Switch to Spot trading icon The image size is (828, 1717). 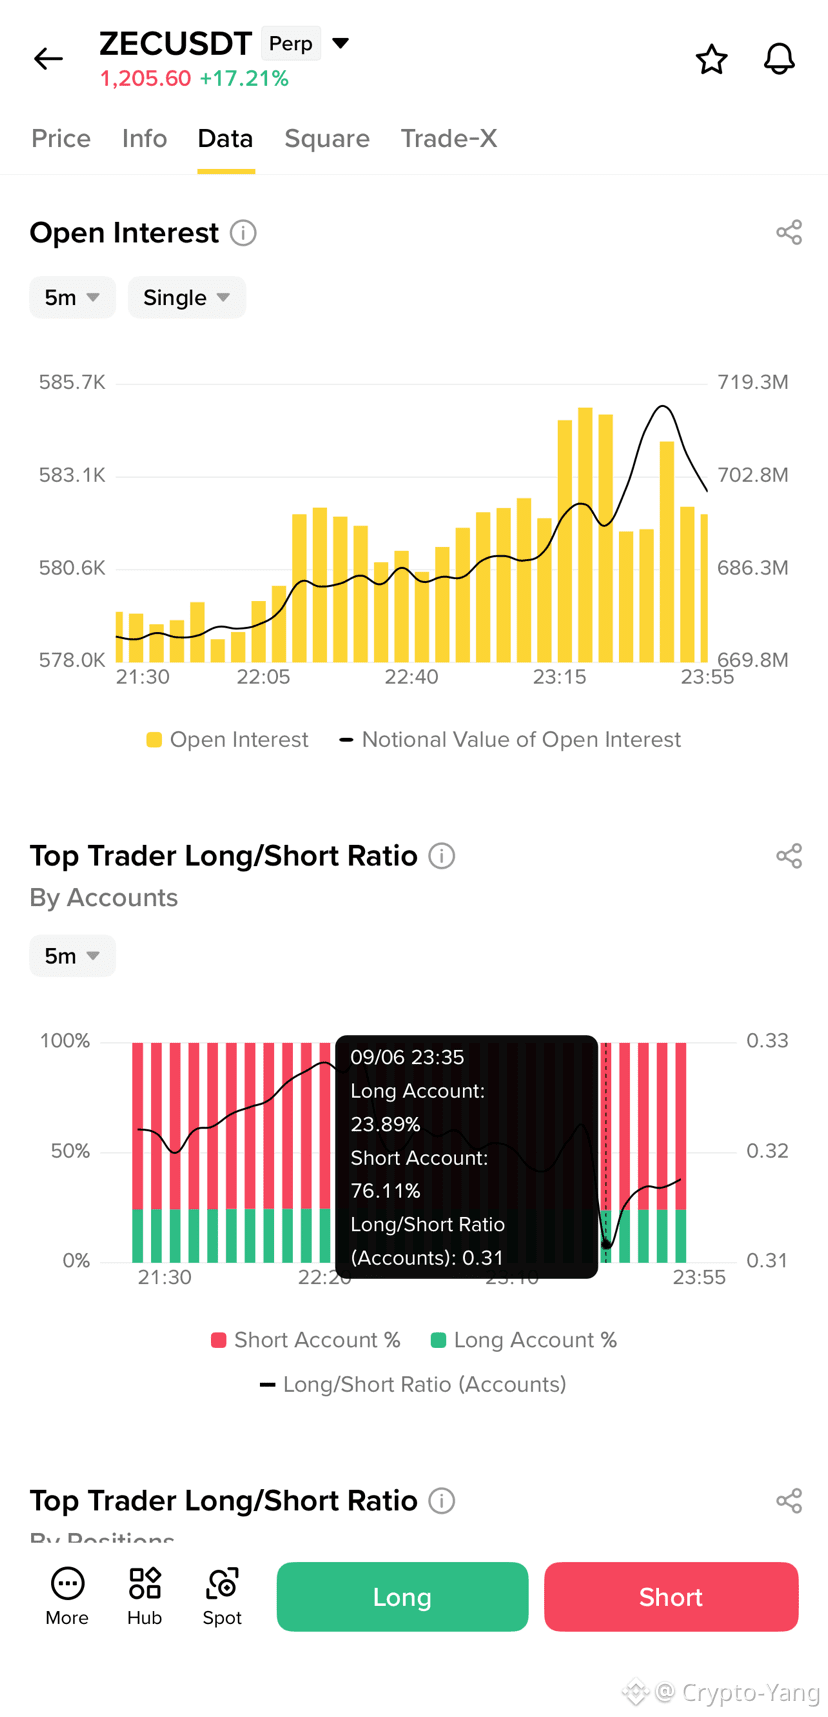(x=222, y=1597)
